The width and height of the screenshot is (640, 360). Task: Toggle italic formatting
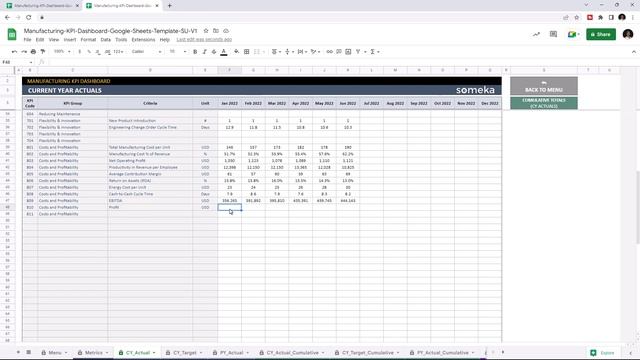pyautogui.click(x=204, y=52)
